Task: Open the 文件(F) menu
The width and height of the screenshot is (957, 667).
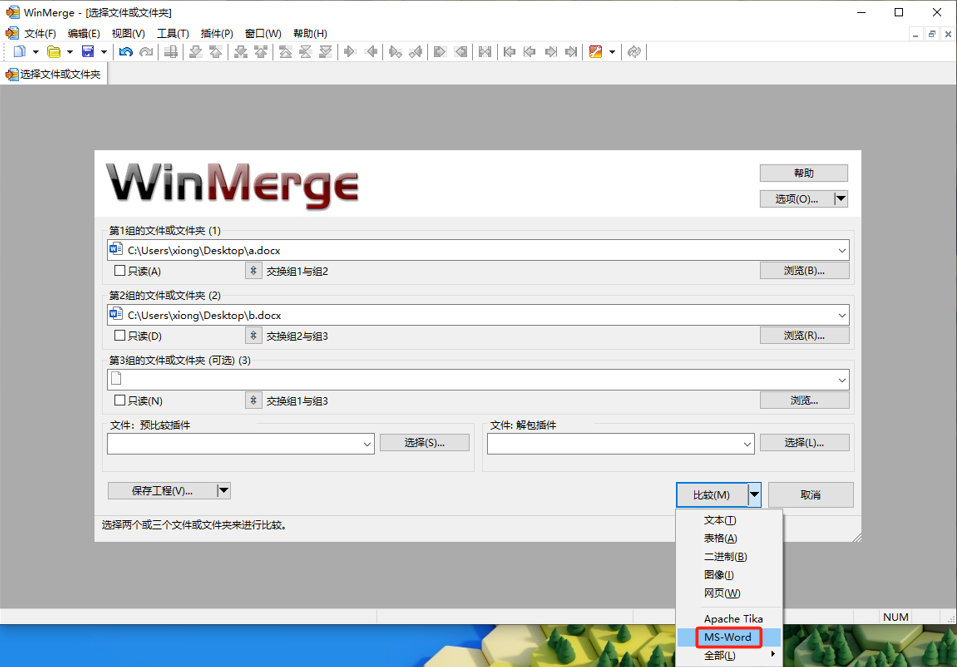Action: [40, 34]
